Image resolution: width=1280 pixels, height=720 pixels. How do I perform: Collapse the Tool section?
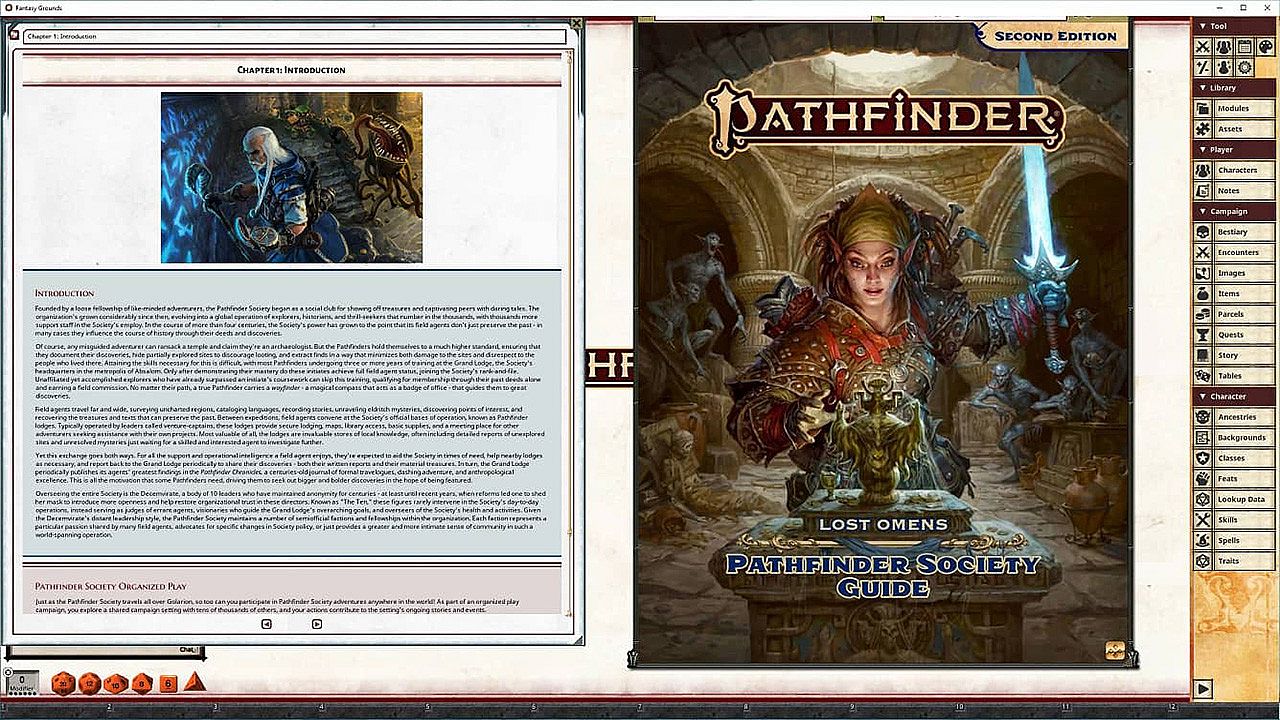tap(1235, 26)
